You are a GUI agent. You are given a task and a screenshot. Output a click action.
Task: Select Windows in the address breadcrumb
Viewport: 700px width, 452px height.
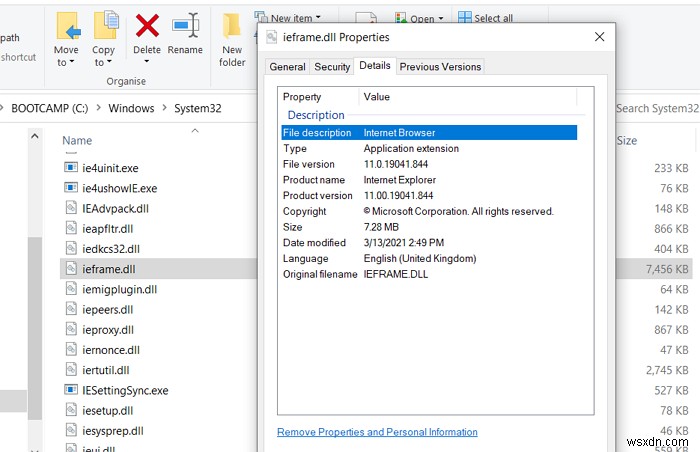[131, 108]
